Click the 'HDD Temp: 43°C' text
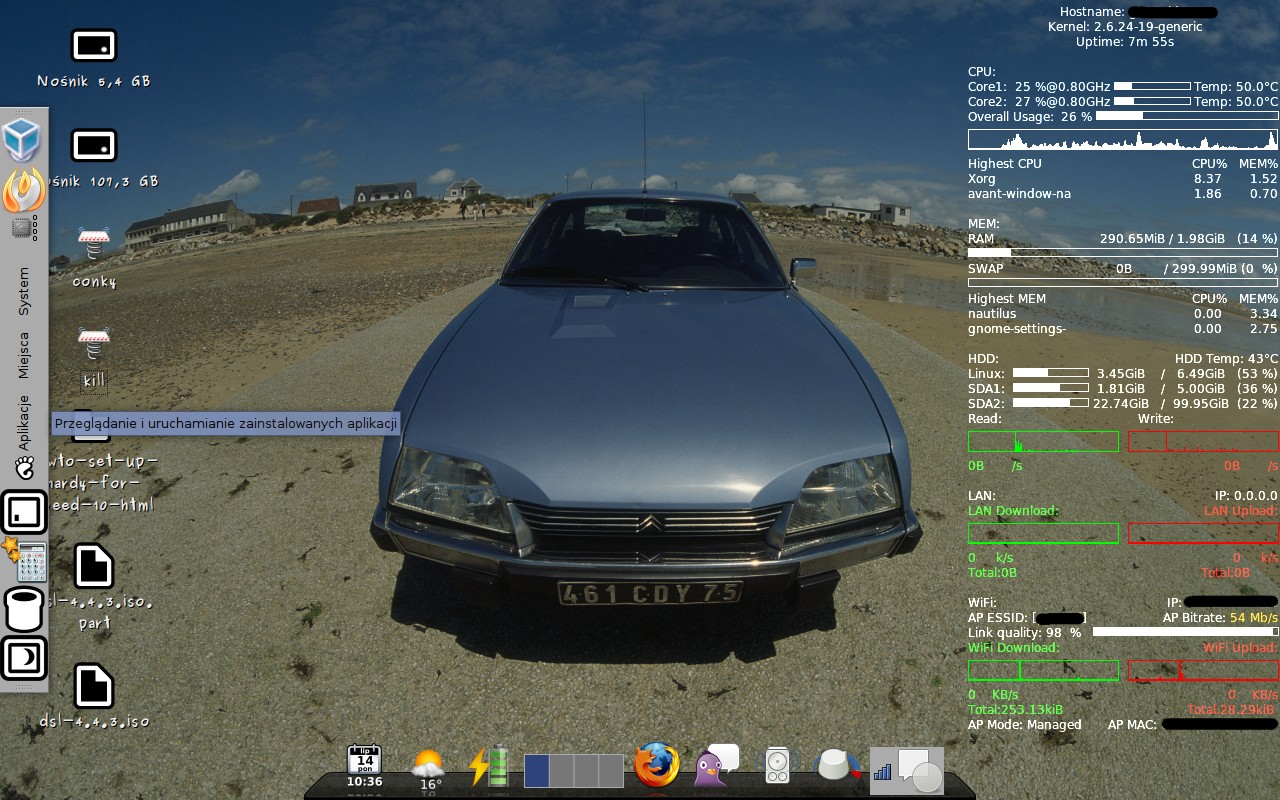 (x=1226, y=359)
